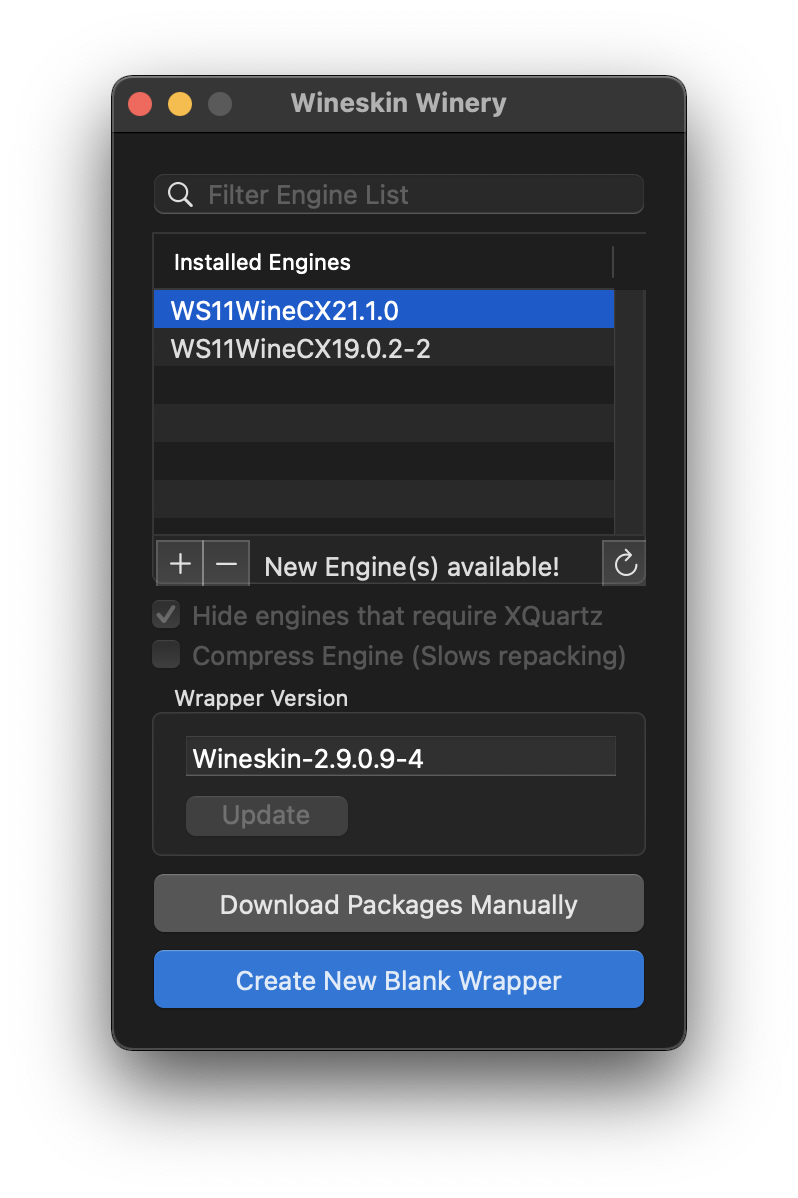Image resolution: width=798 pixels, height=1198 pixels.
Task: Click the Installed Engines column header
Action: point(262,262)
